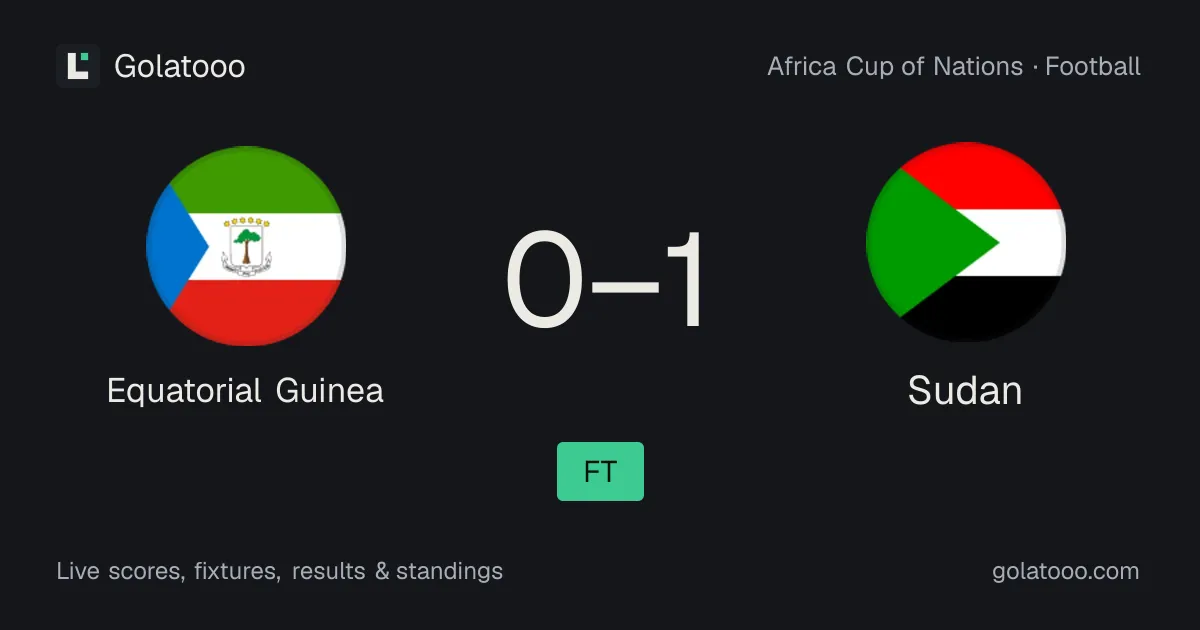
Task: Click the green triangle on Sudan flag
Action: 925,242
